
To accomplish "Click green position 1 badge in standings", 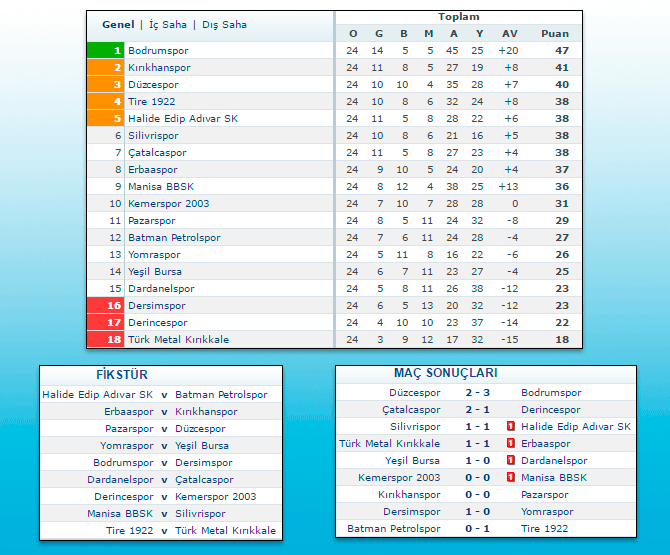I will [105, 50].
